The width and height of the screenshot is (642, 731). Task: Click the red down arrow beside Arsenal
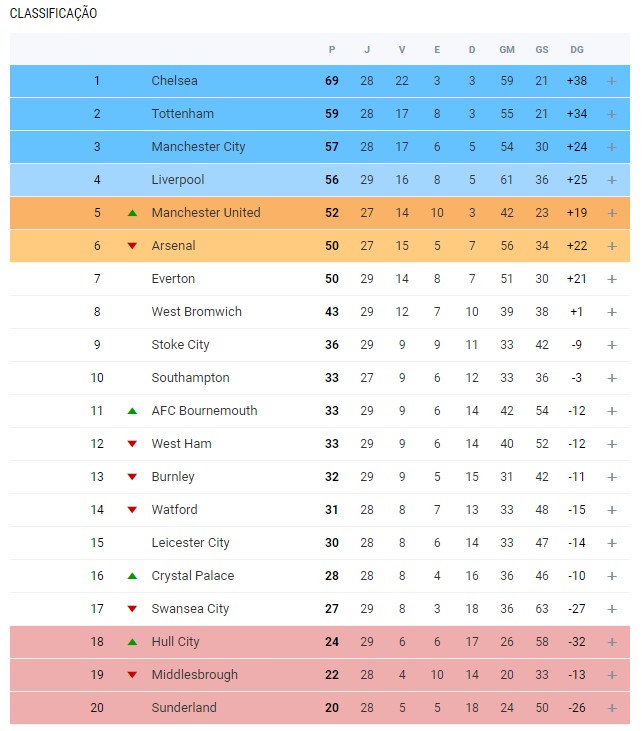[x=132, y=246]
